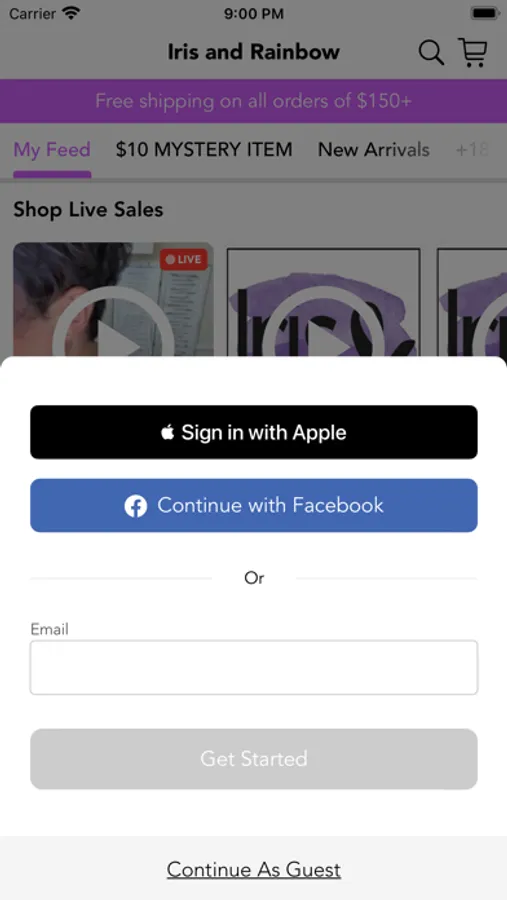Click Continue with Facebook button
This screenshot has height=900, width=507.
coord(254,506)
